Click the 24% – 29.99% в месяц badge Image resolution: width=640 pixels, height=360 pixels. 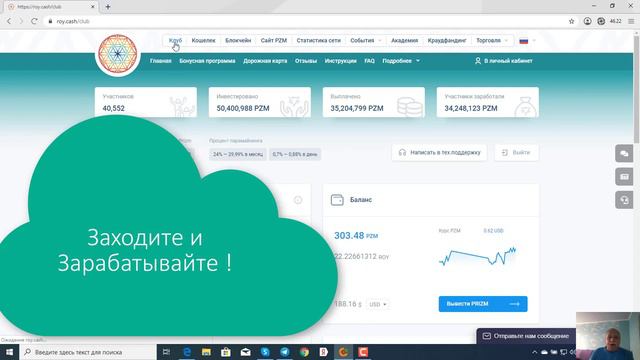click(238, 154)
